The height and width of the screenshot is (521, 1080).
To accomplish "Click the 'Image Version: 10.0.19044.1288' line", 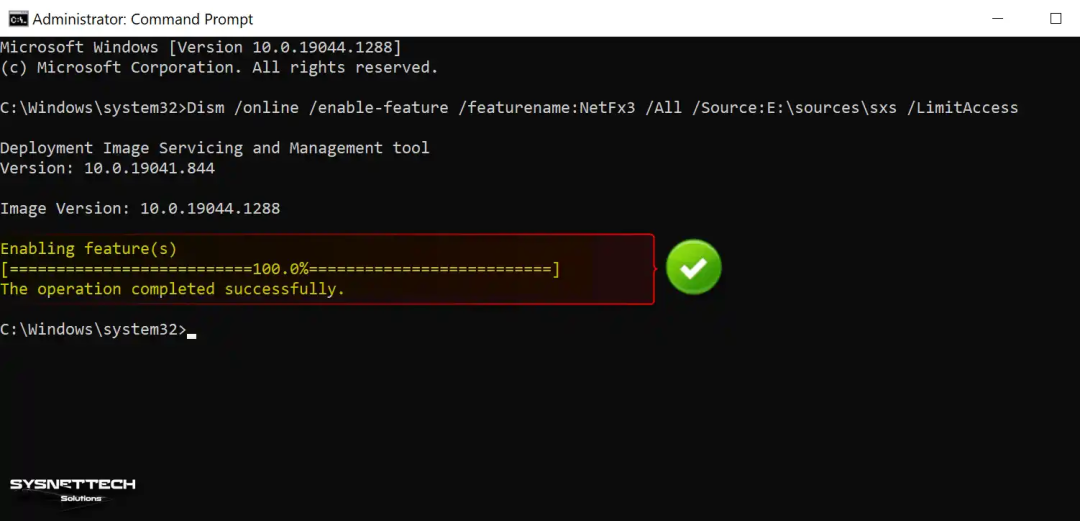I will (x=140, y=209).
